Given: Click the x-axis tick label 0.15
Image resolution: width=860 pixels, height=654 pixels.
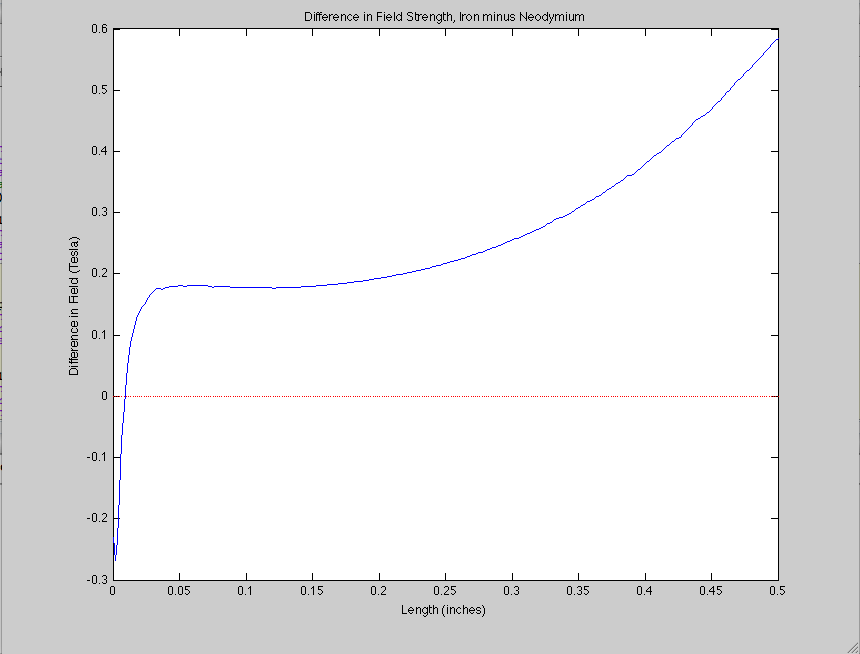Looking at the screenshot, I should pyautogui.click(x=312, y=592).
